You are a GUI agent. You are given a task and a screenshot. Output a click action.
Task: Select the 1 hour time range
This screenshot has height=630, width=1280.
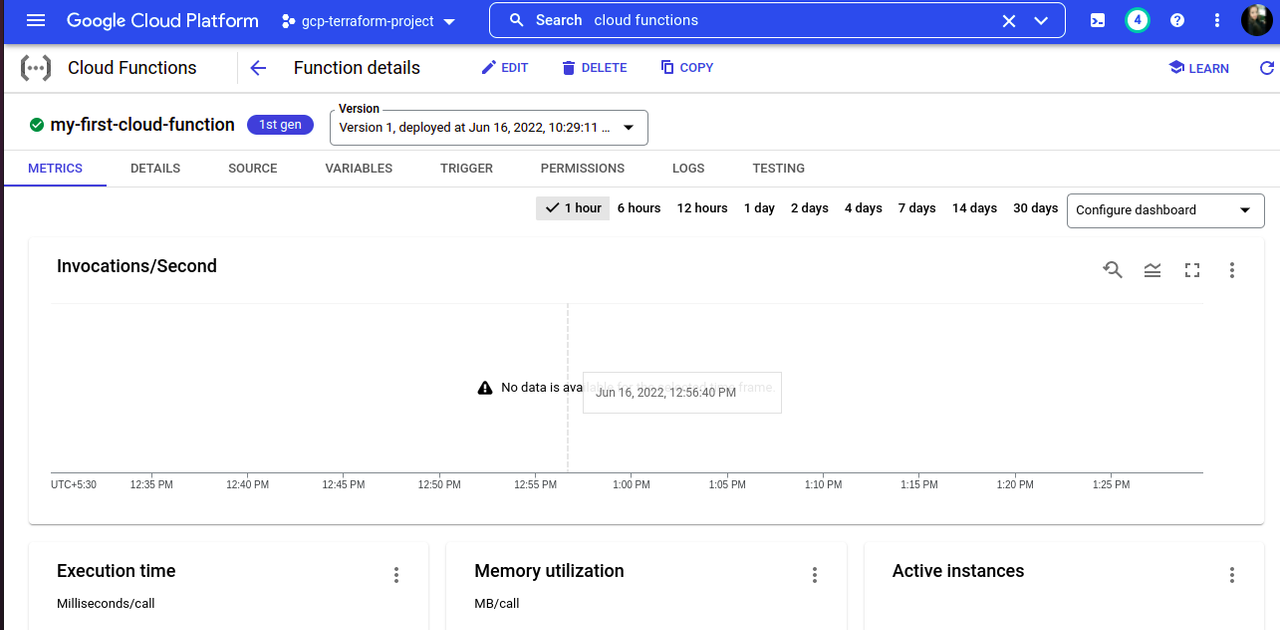tap(573, 208)
